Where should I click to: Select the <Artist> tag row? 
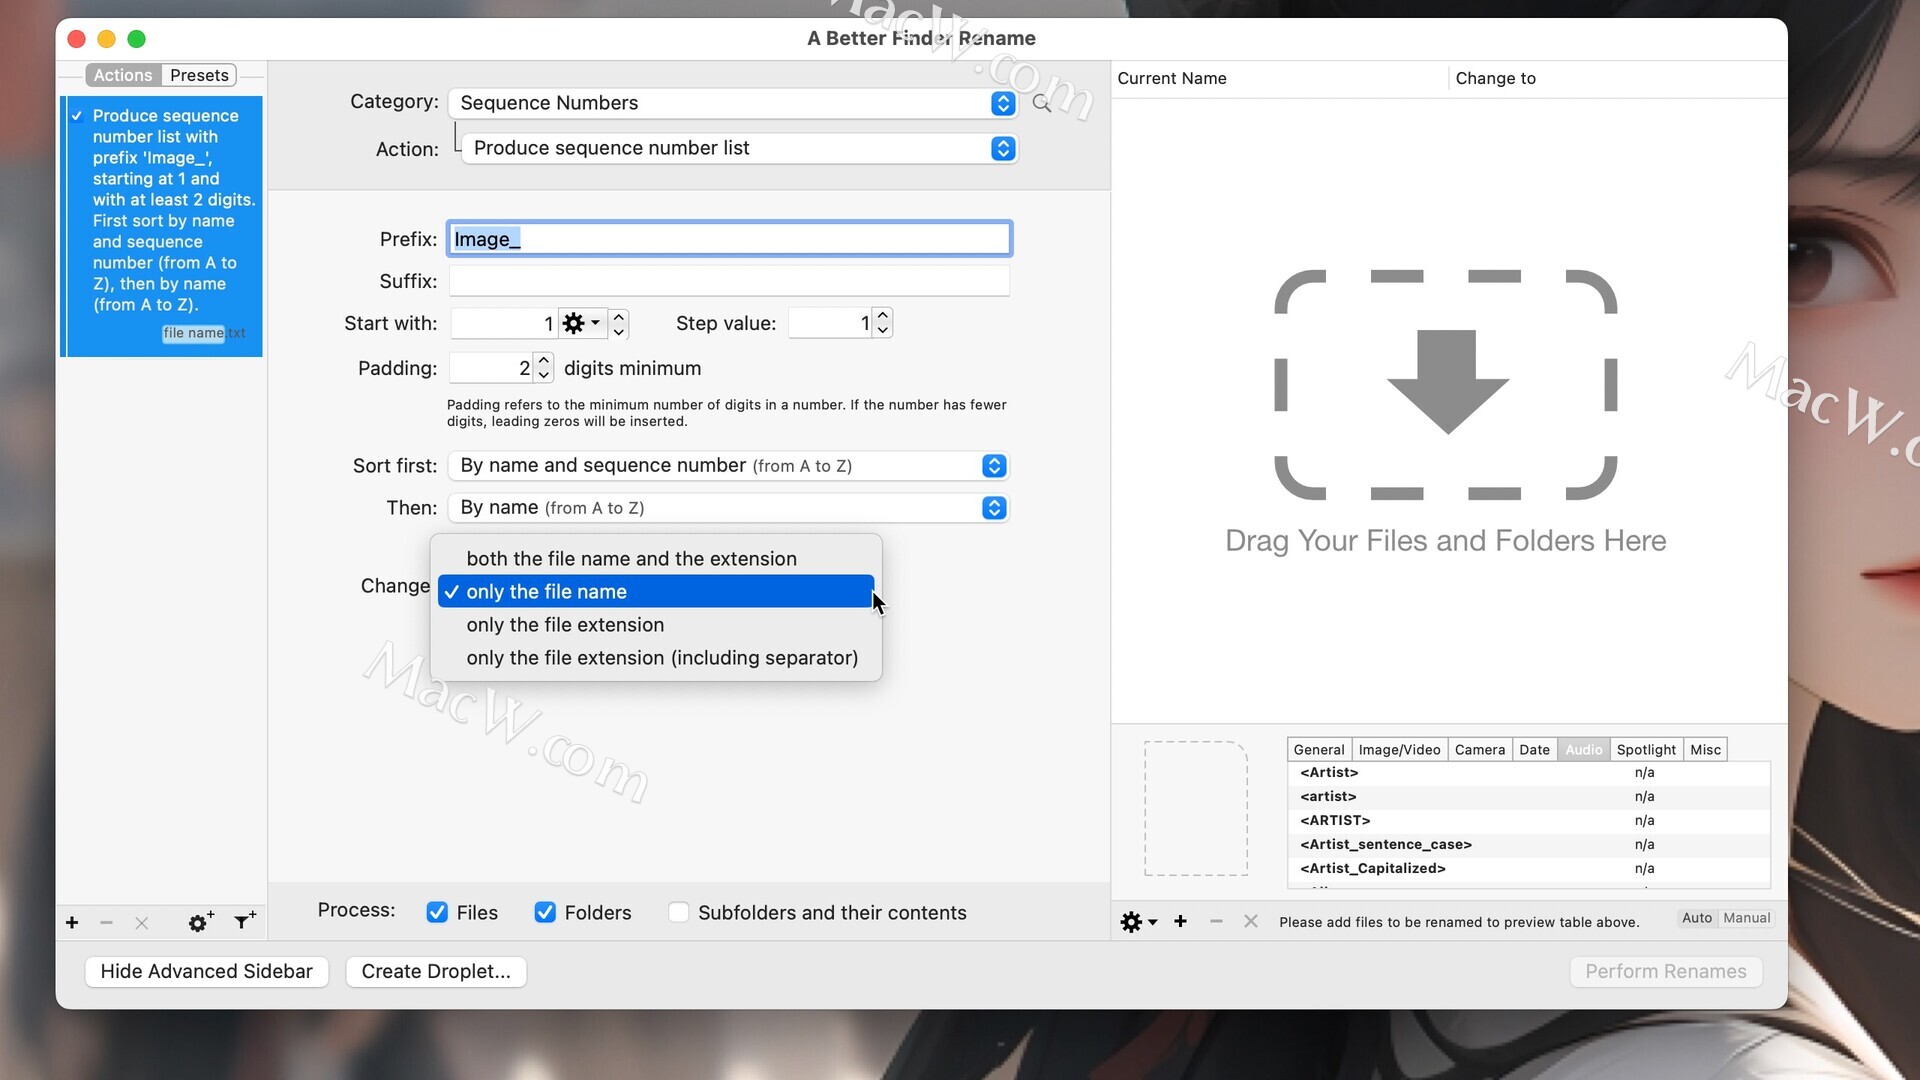click(x=1529, y=773)
